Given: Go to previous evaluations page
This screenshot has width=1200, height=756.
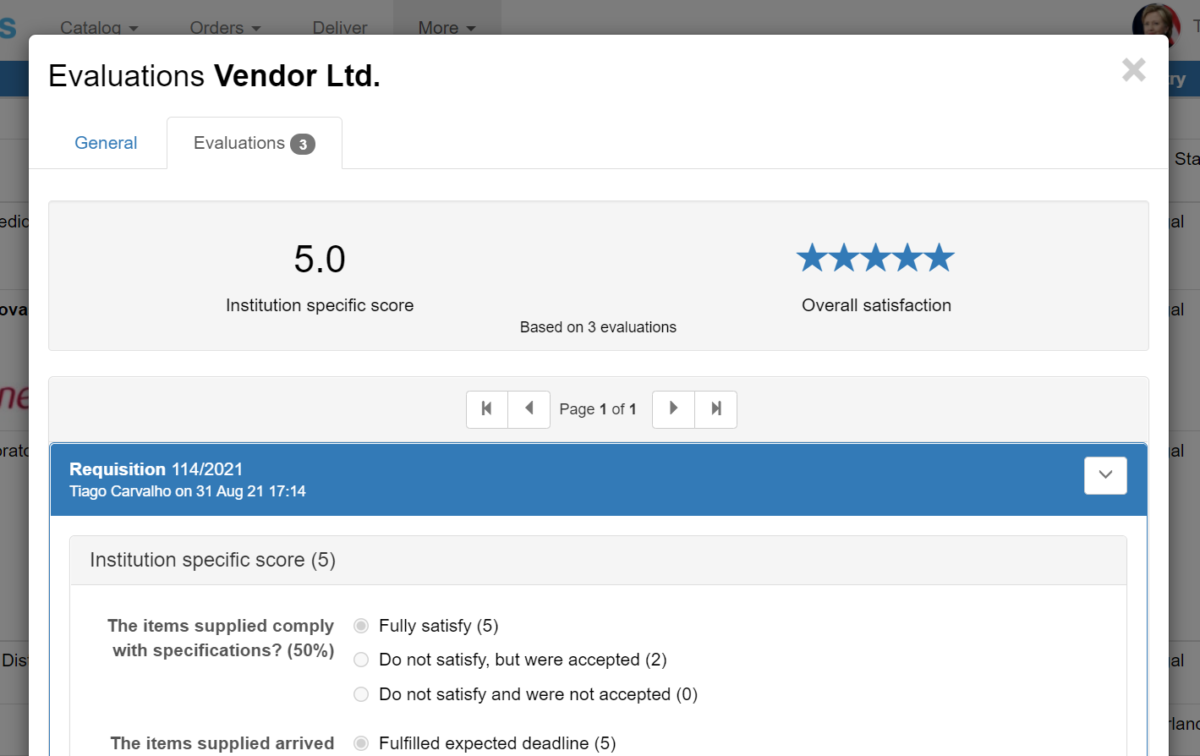Looking at the screenshot, I should pyautogui.click(x=529, y=409).
